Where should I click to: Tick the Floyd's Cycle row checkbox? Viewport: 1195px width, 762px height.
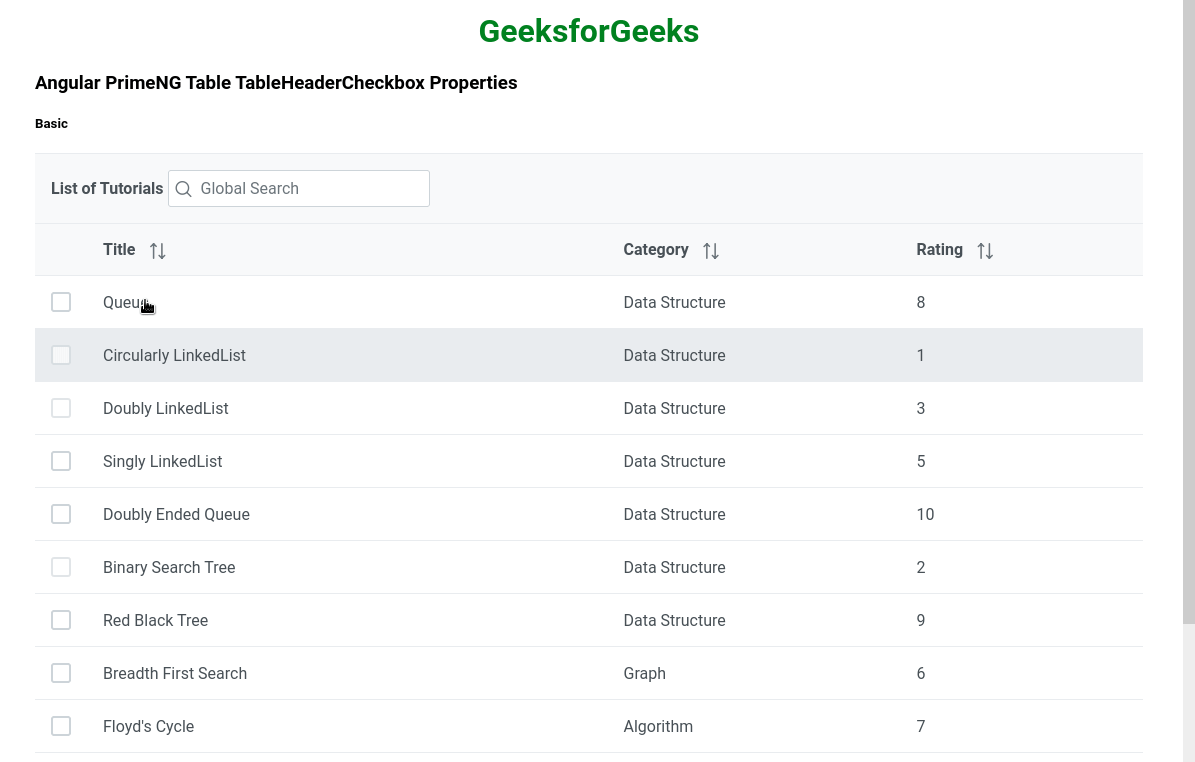tap(61, 726)
